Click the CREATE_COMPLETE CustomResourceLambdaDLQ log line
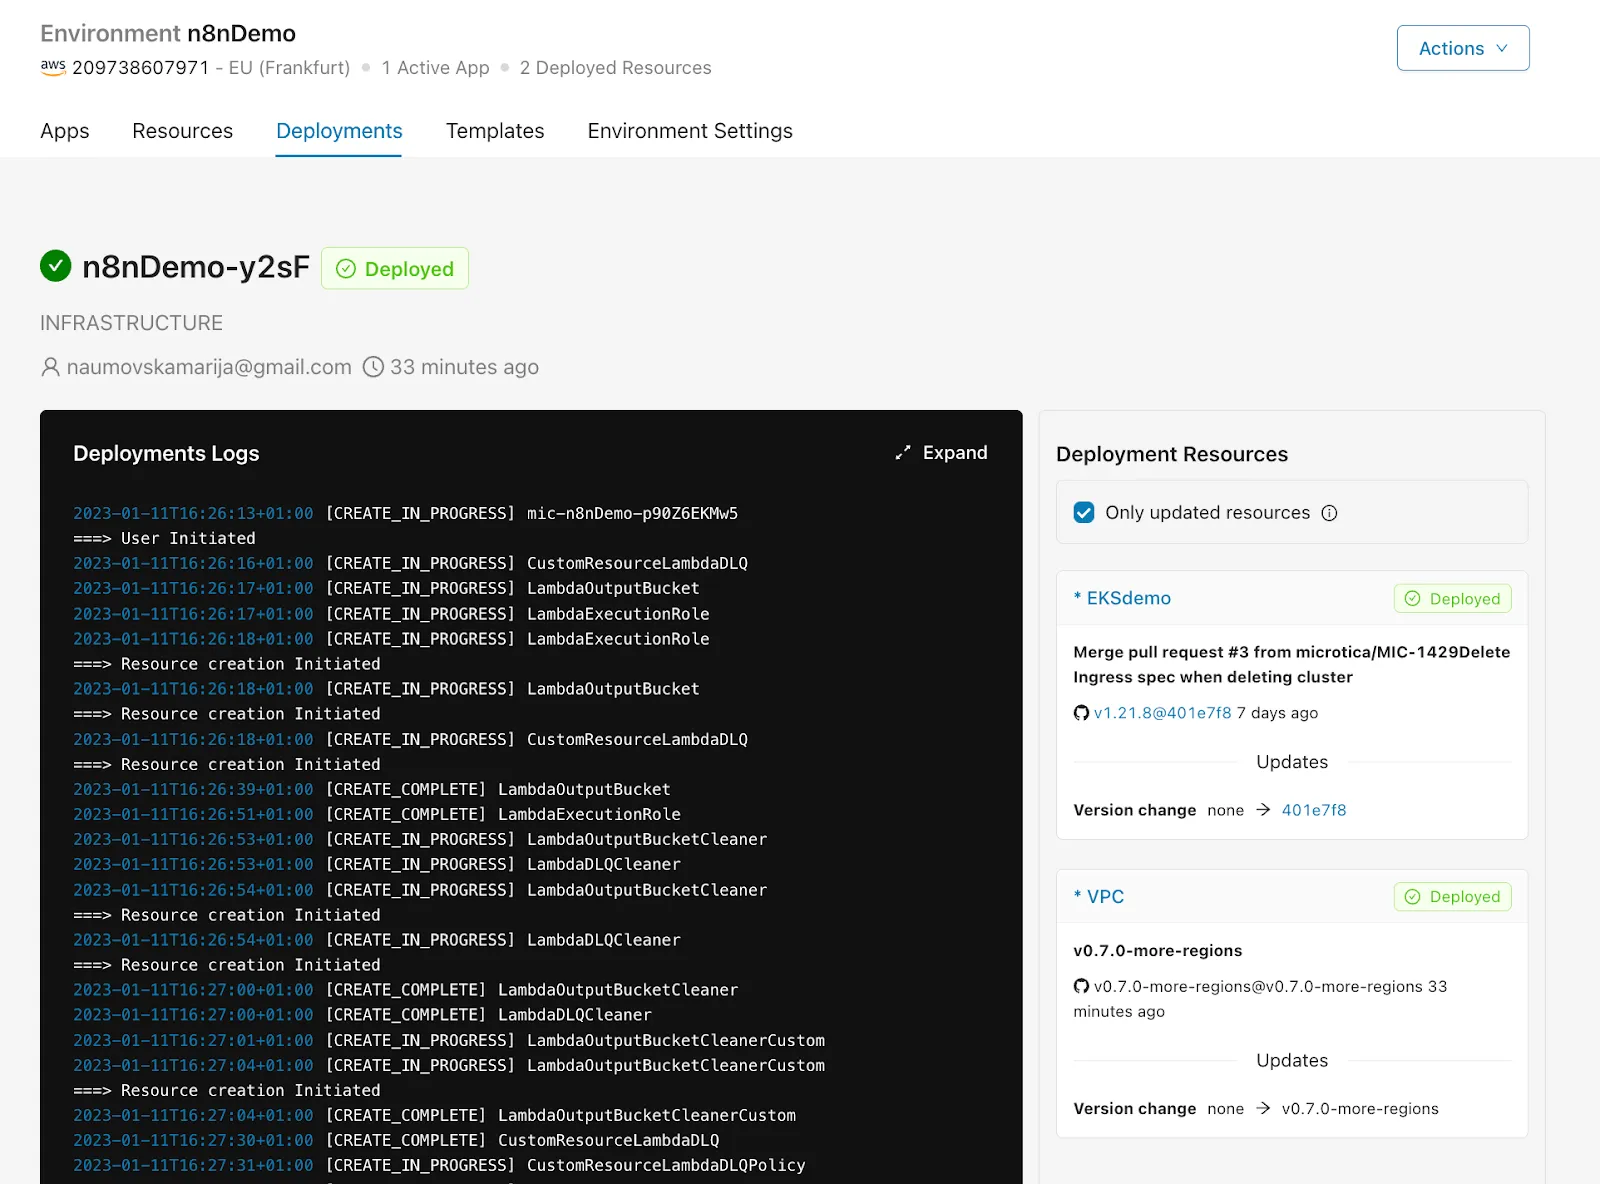This screenshot has height=1184, width=1600. 396,1140
